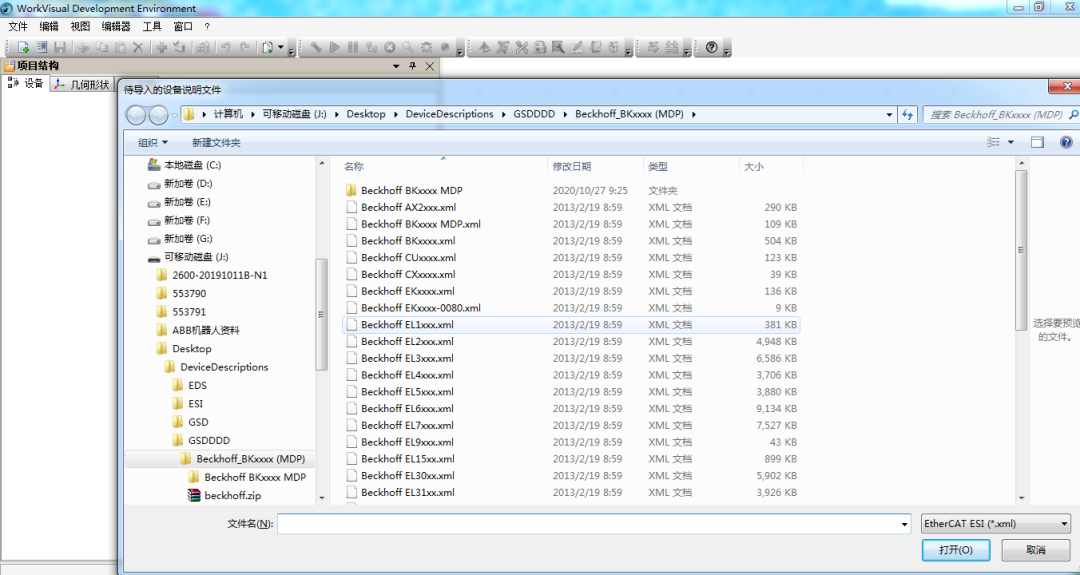The height and width of the screenshot is (575, 1080).
Task: Open the view mode dropdown arrow
Action: coord(1011,143)
